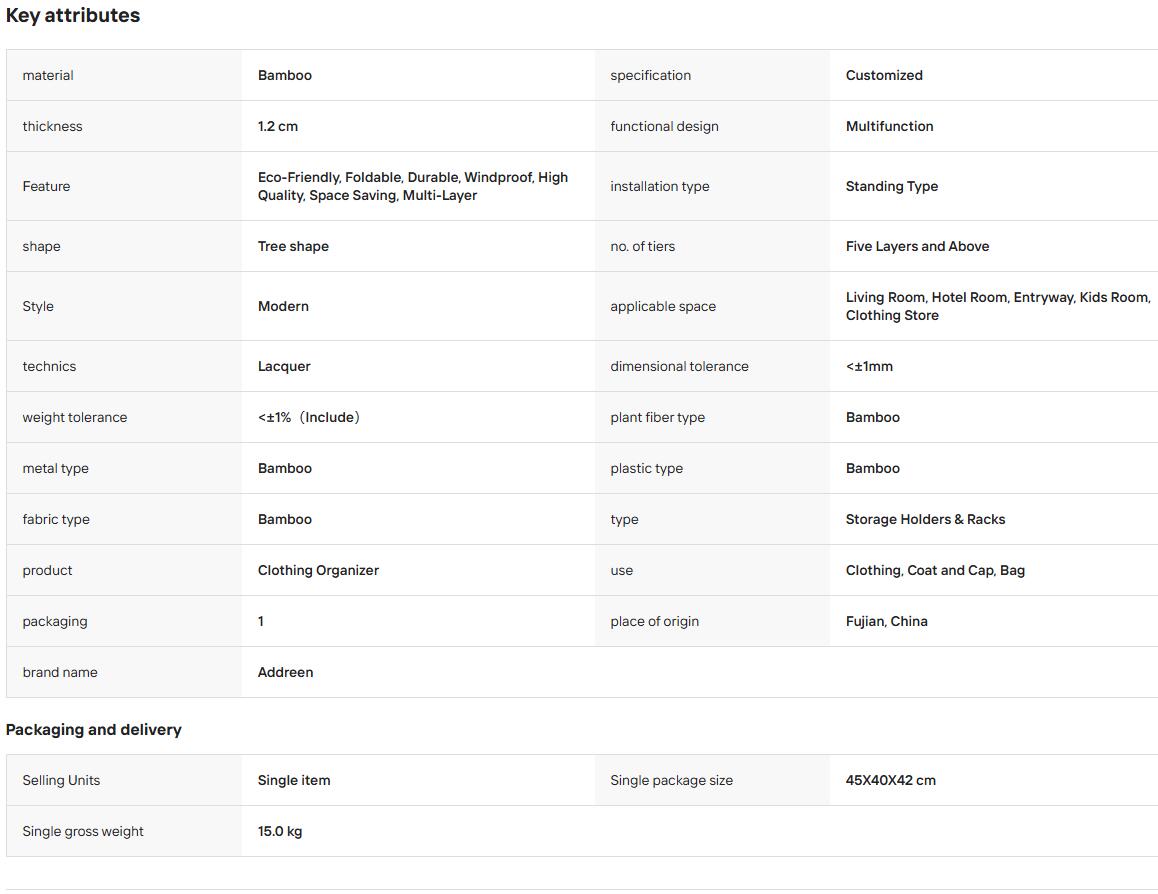Click Storage Holders & Racks type
1158x894 pixels.
(925, 519)
